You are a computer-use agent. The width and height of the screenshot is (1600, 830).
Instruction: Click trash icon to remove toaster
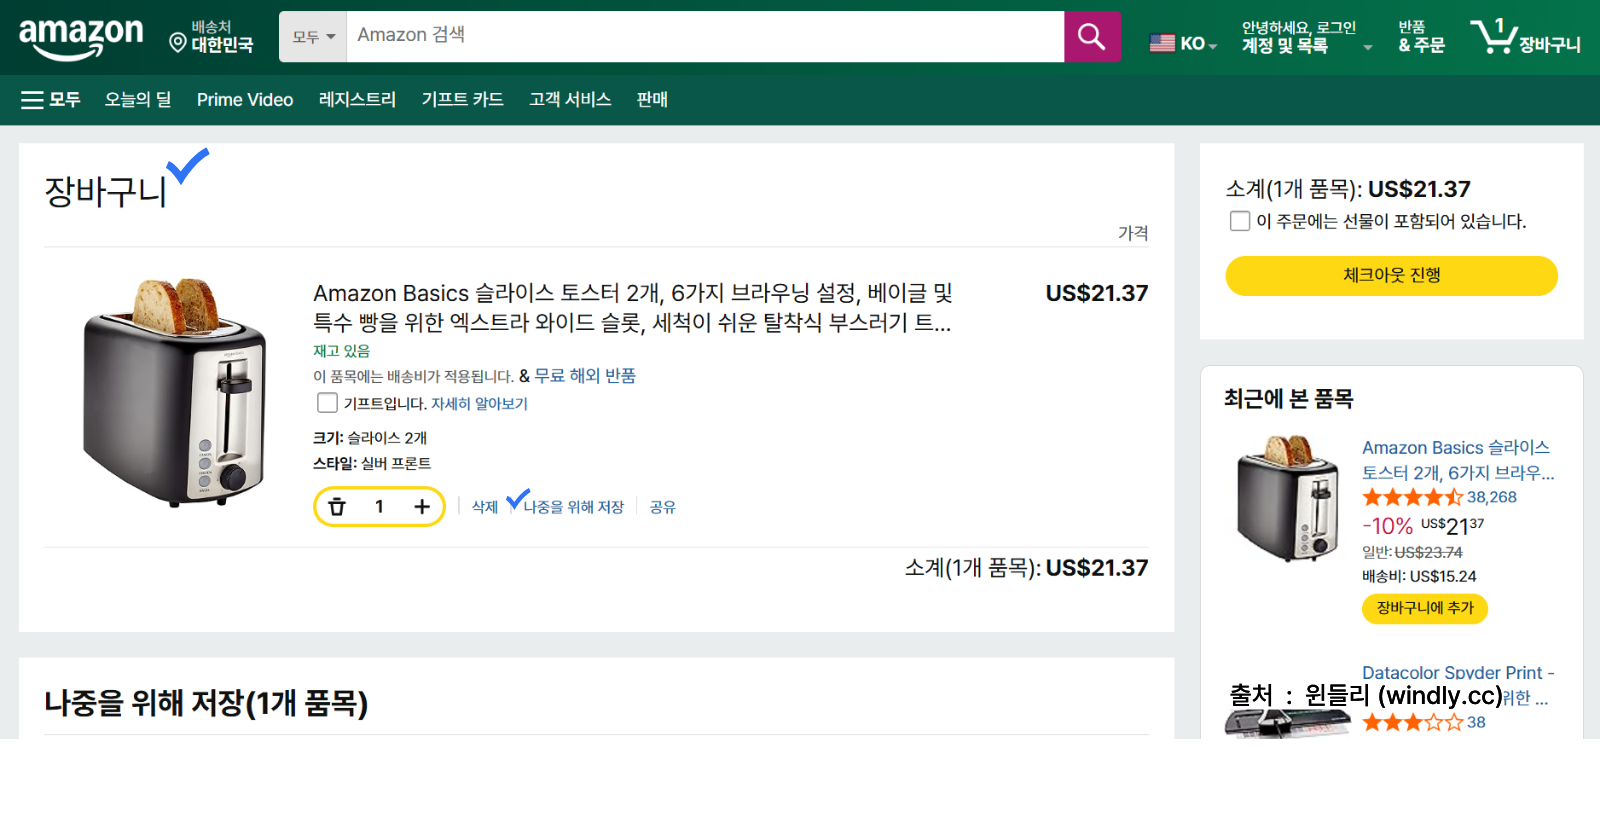(x=337, y=507)
